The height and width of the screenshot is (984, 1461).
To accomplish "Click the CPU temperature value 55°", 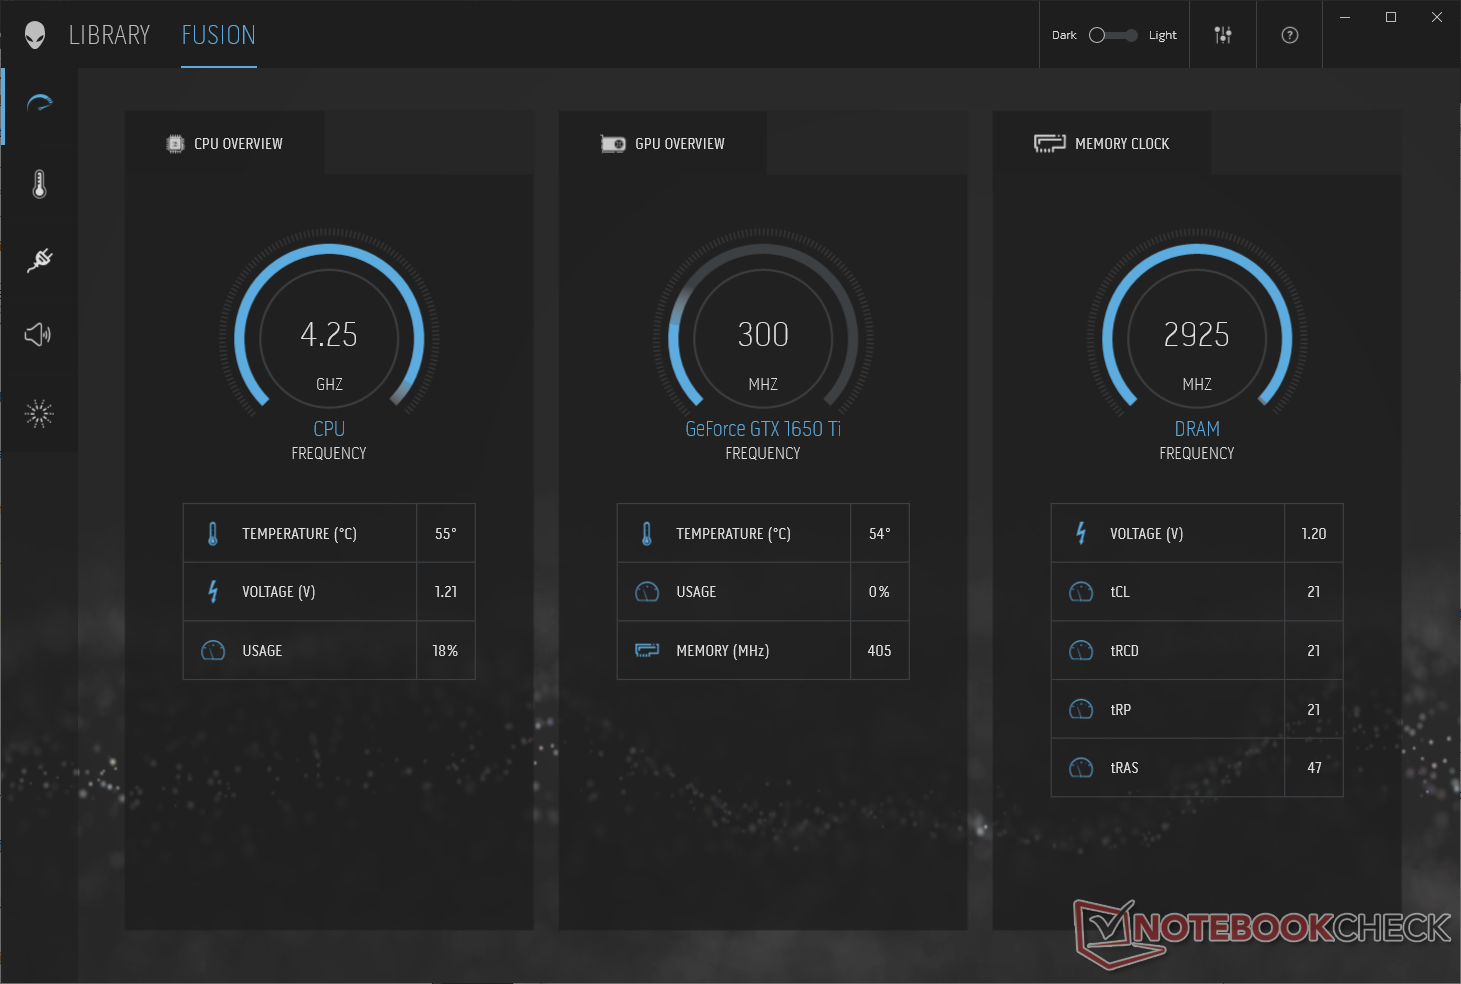I will [x=446, y=534].
